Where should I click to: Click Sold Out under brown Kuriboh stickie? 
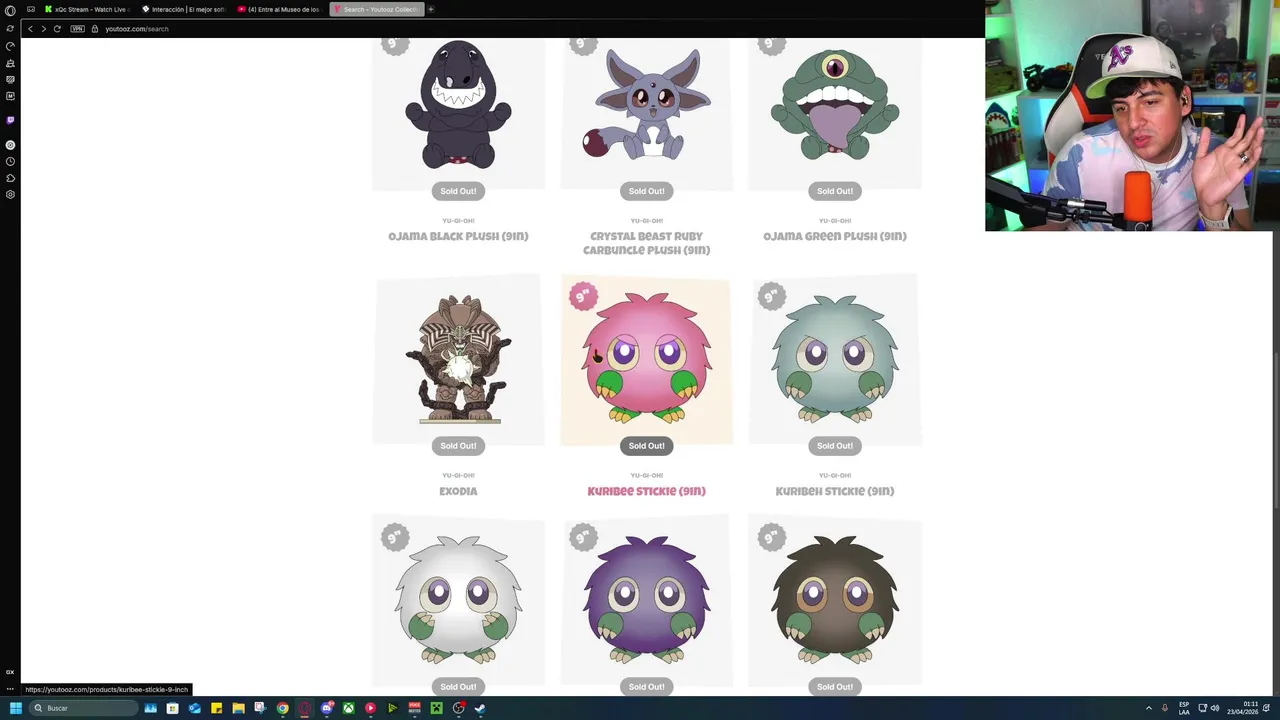(x=834, y=687)
